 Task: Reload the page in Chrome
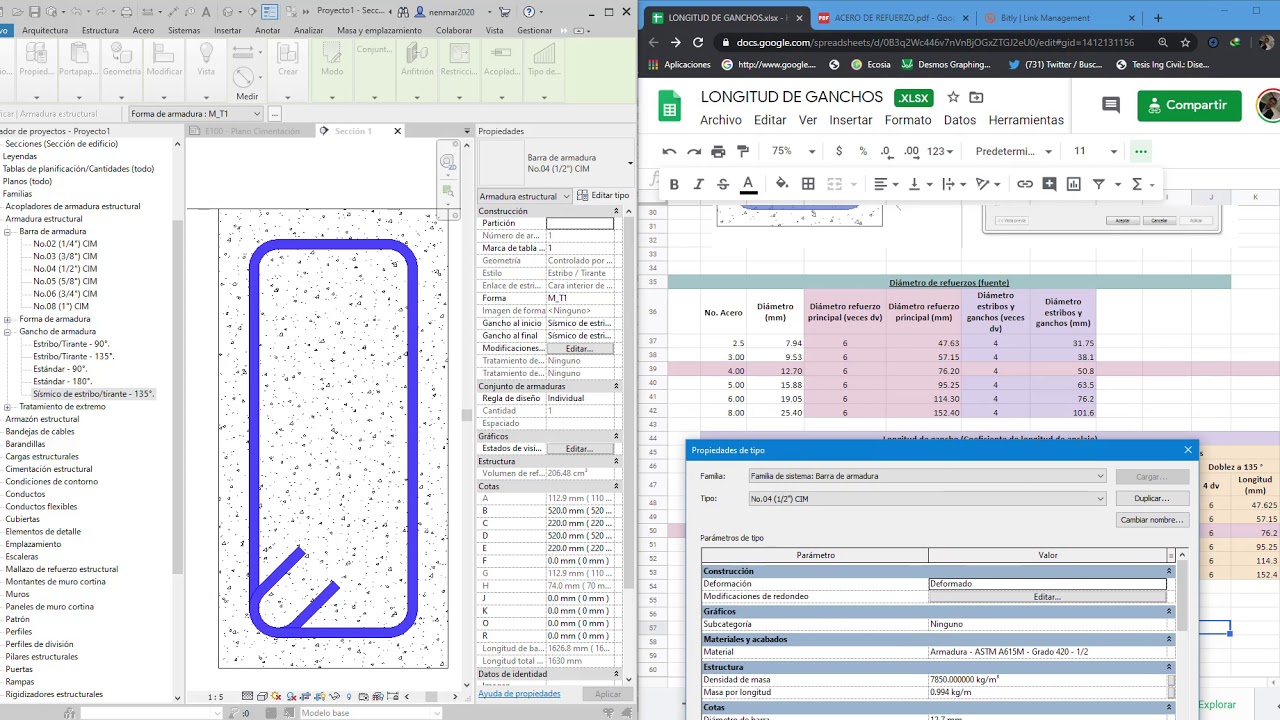coord(697,42)
